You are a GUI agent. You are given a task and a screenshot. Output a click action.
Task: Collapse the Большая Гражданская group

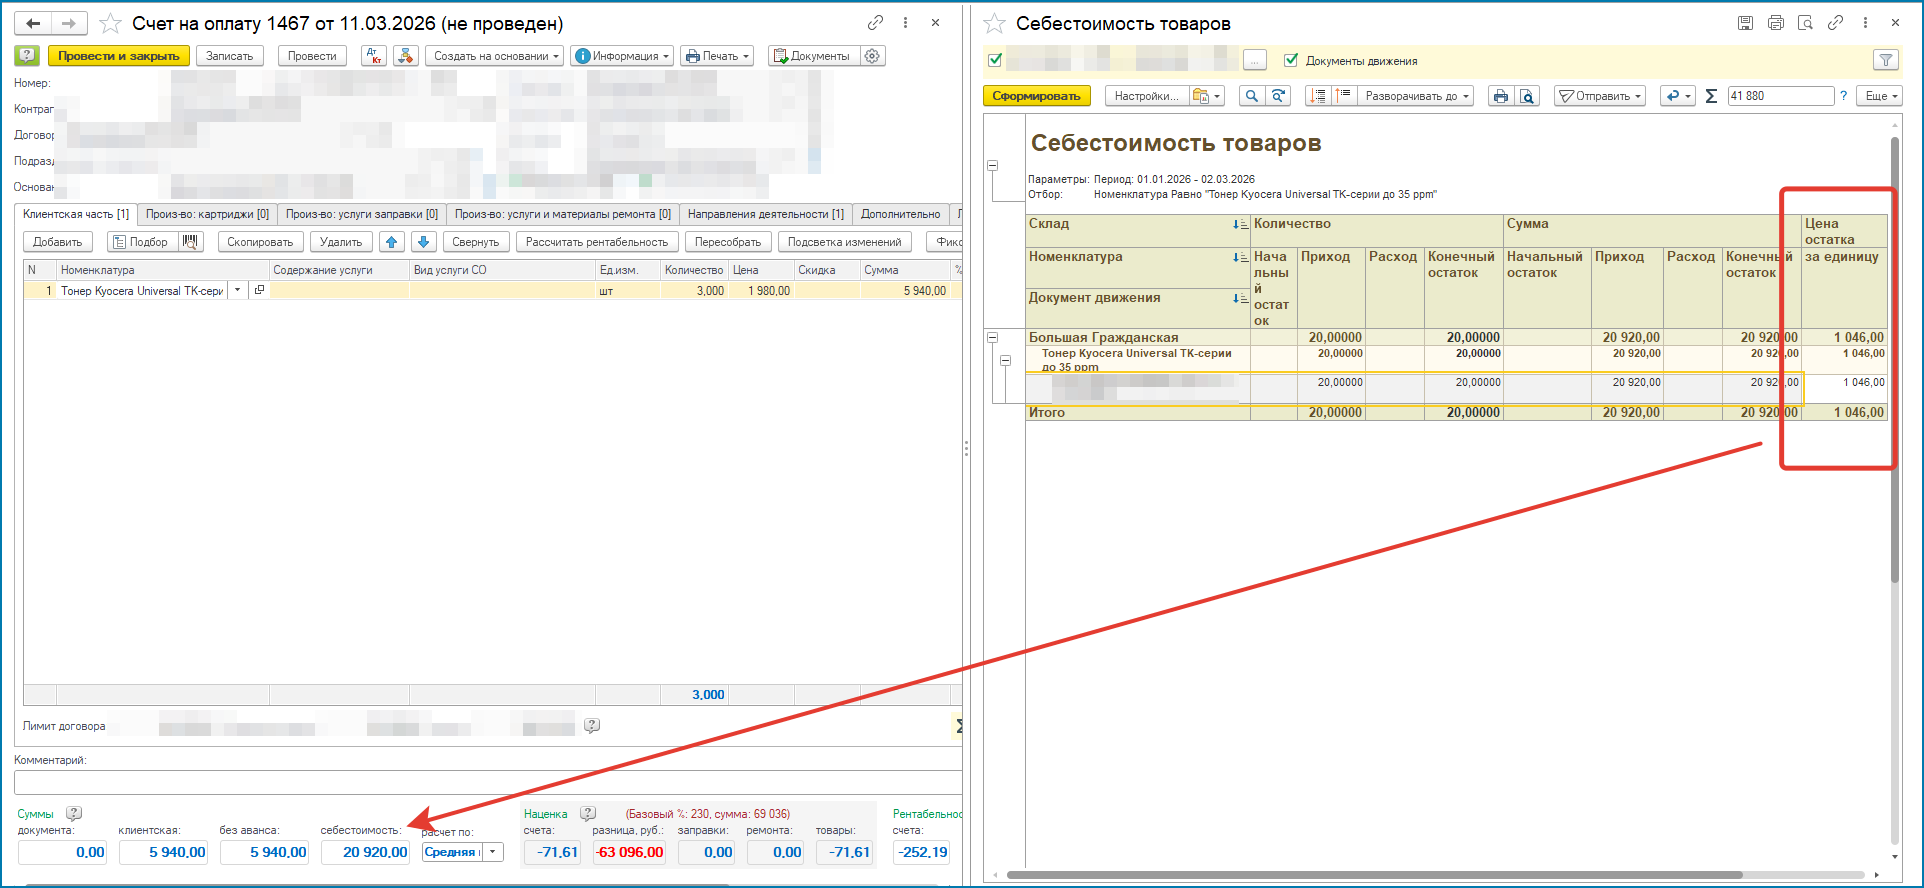pos(993,338)
